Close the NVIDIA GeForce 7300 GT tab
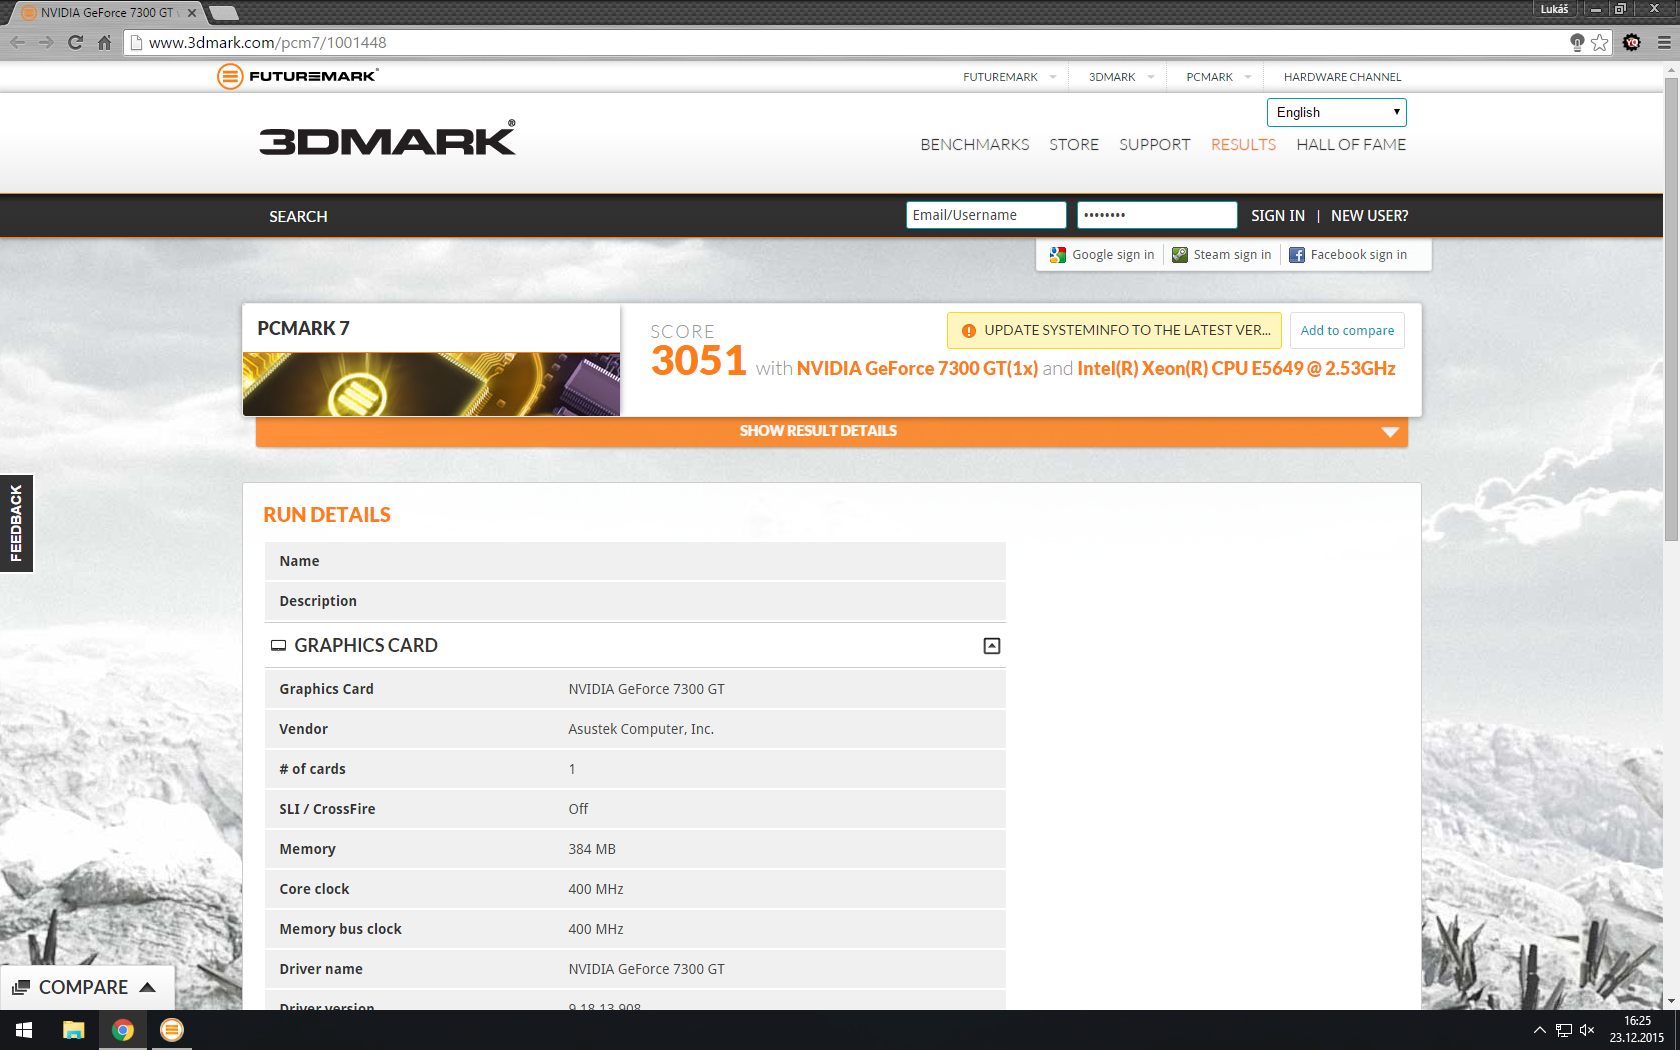Image resolution: width=1680 pixels, height=1050 pixels. (192, 13)
